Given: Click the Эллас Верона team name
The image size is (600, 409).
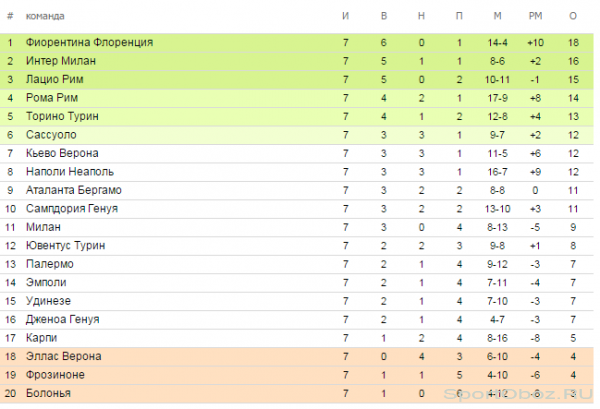Looking at the screenshot, I should coord(64,356).
